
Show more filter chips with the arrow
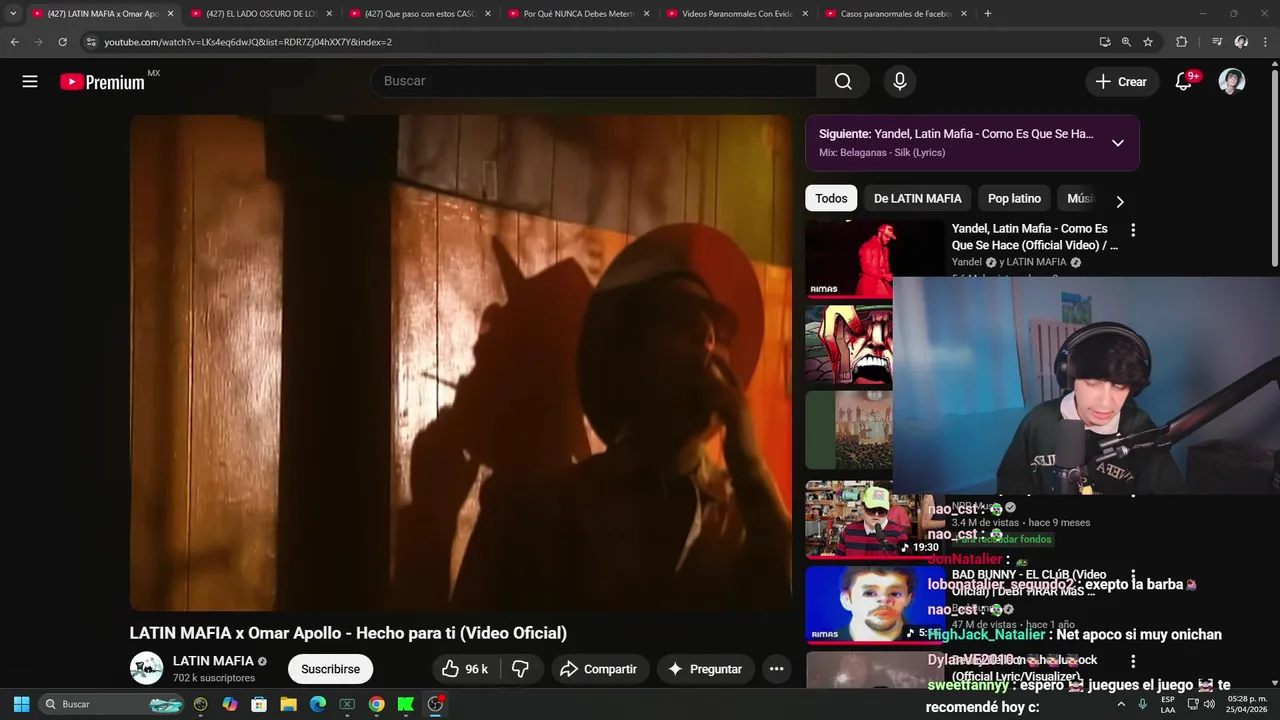[1120, 201]
